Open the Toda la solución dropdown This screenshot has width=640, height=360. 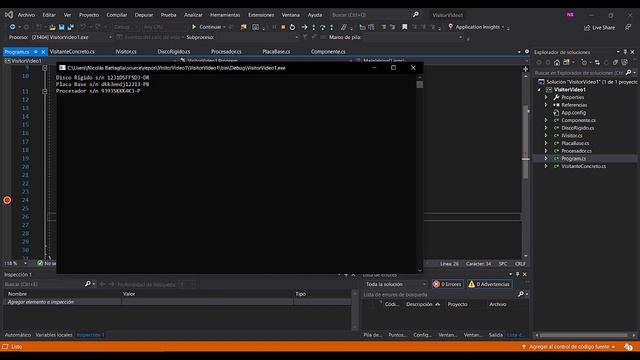coord(395,284)
